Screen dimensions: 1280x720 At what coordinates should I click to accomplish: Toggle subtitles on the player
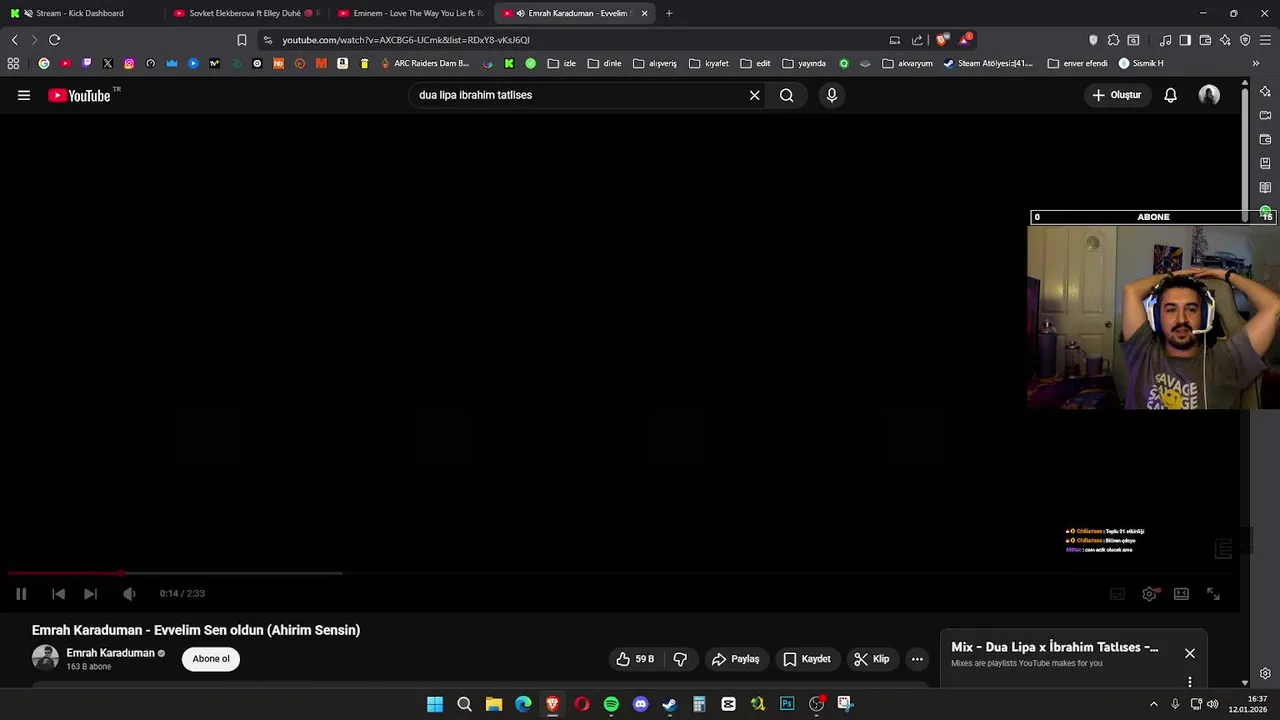point(1117,593)
